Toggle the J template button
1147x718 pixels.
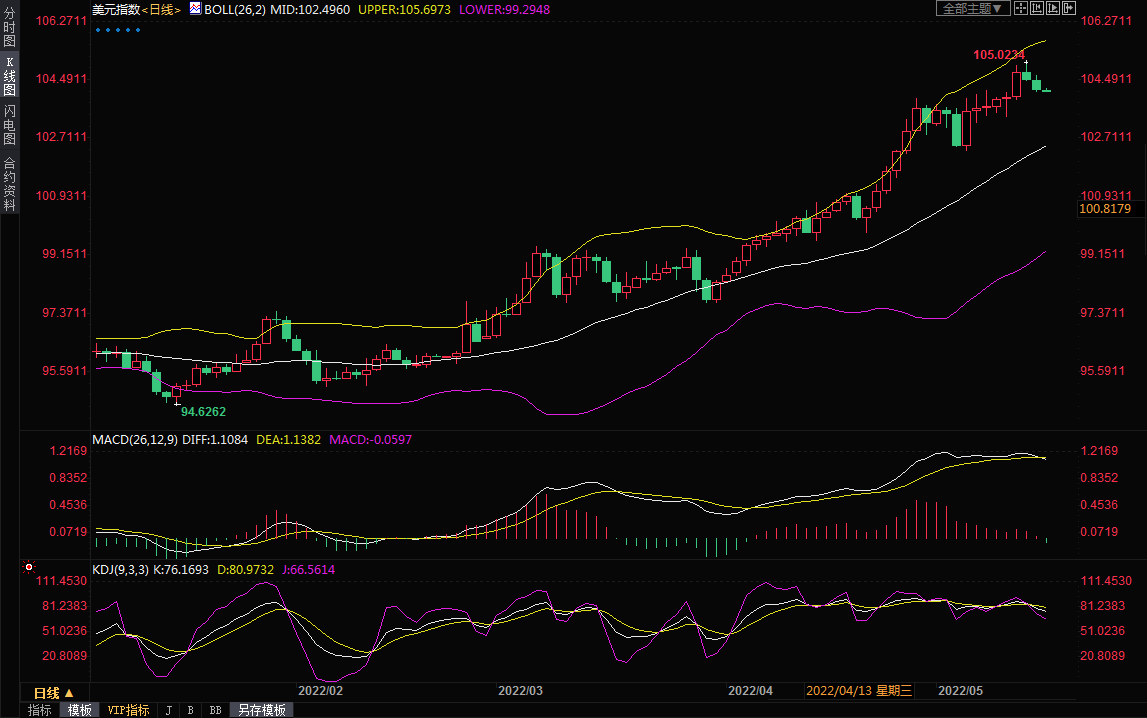168,710
